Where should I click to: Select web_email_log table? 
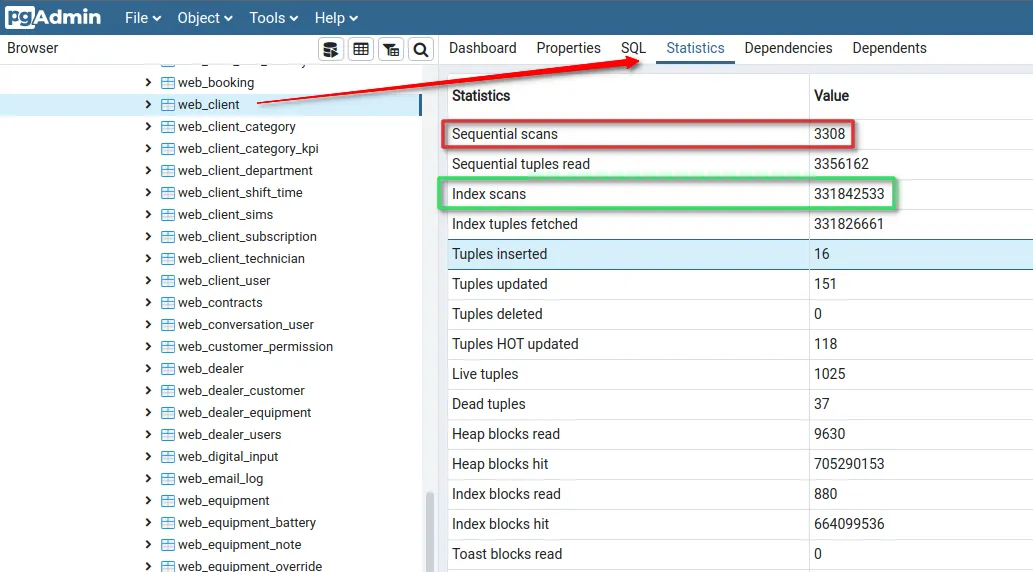220,478
